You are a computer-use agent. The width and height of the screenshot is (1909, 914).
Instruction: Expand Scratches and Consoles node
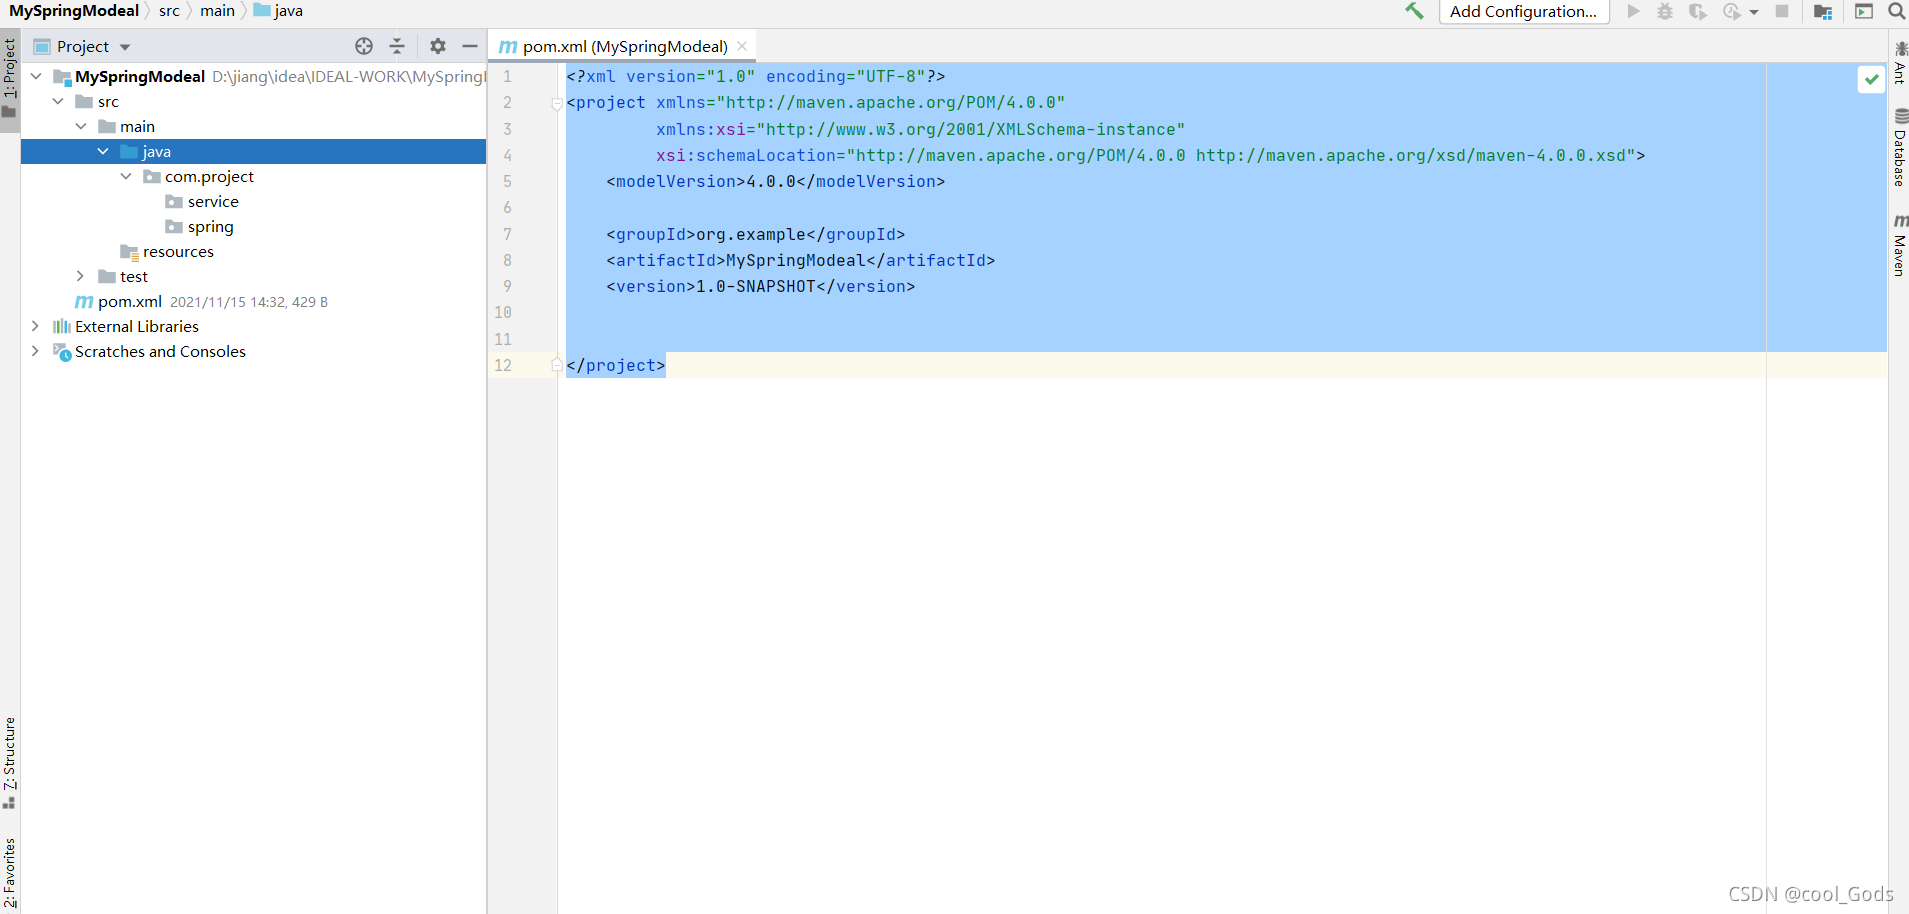[x=36, y=351]
